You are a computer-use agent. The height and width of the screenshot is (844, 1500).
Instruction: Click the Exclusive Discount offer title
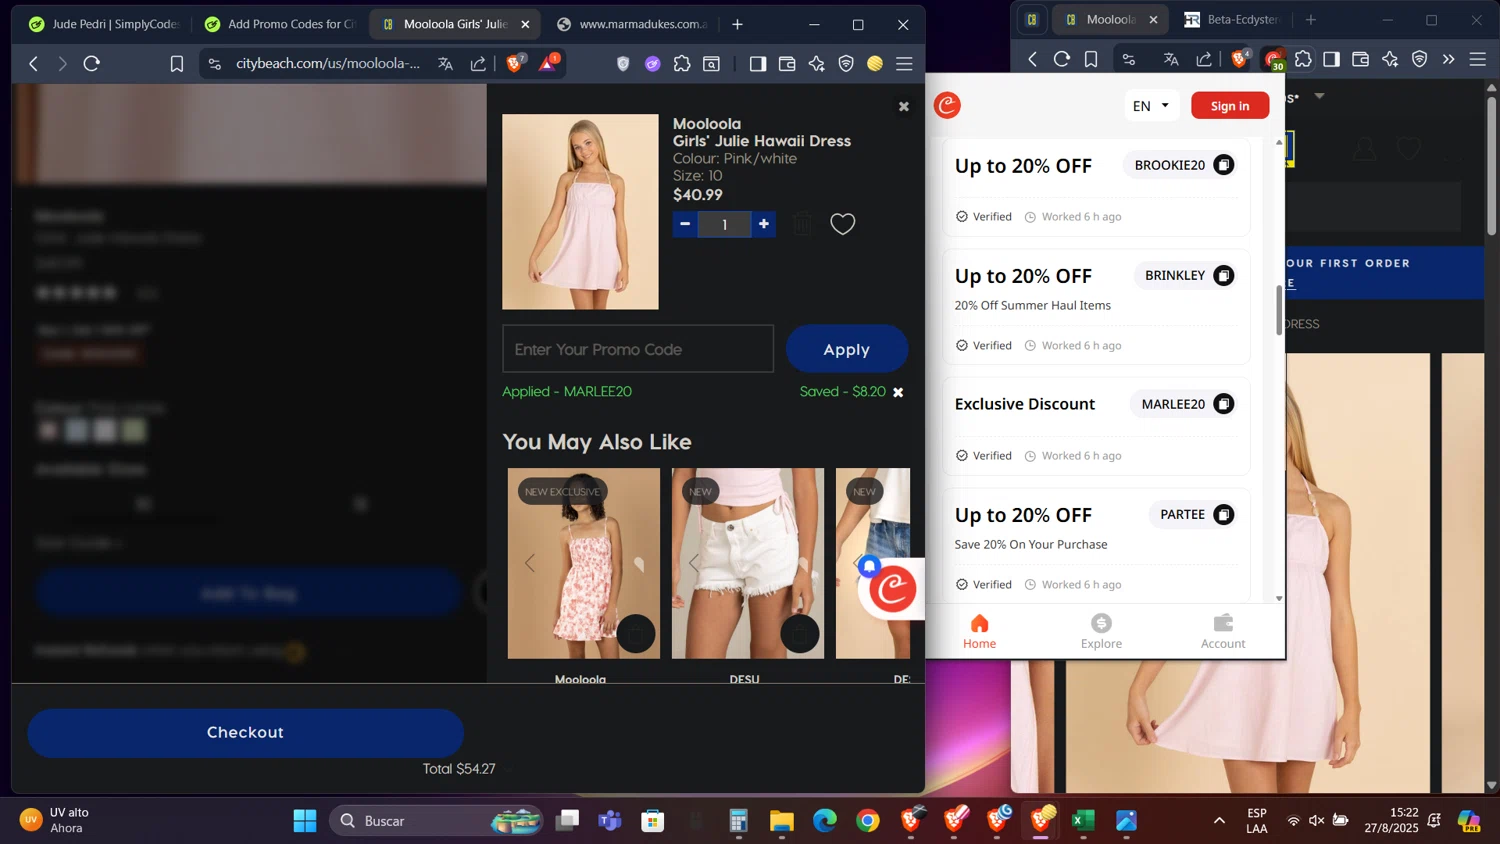tap(1025, 404)
